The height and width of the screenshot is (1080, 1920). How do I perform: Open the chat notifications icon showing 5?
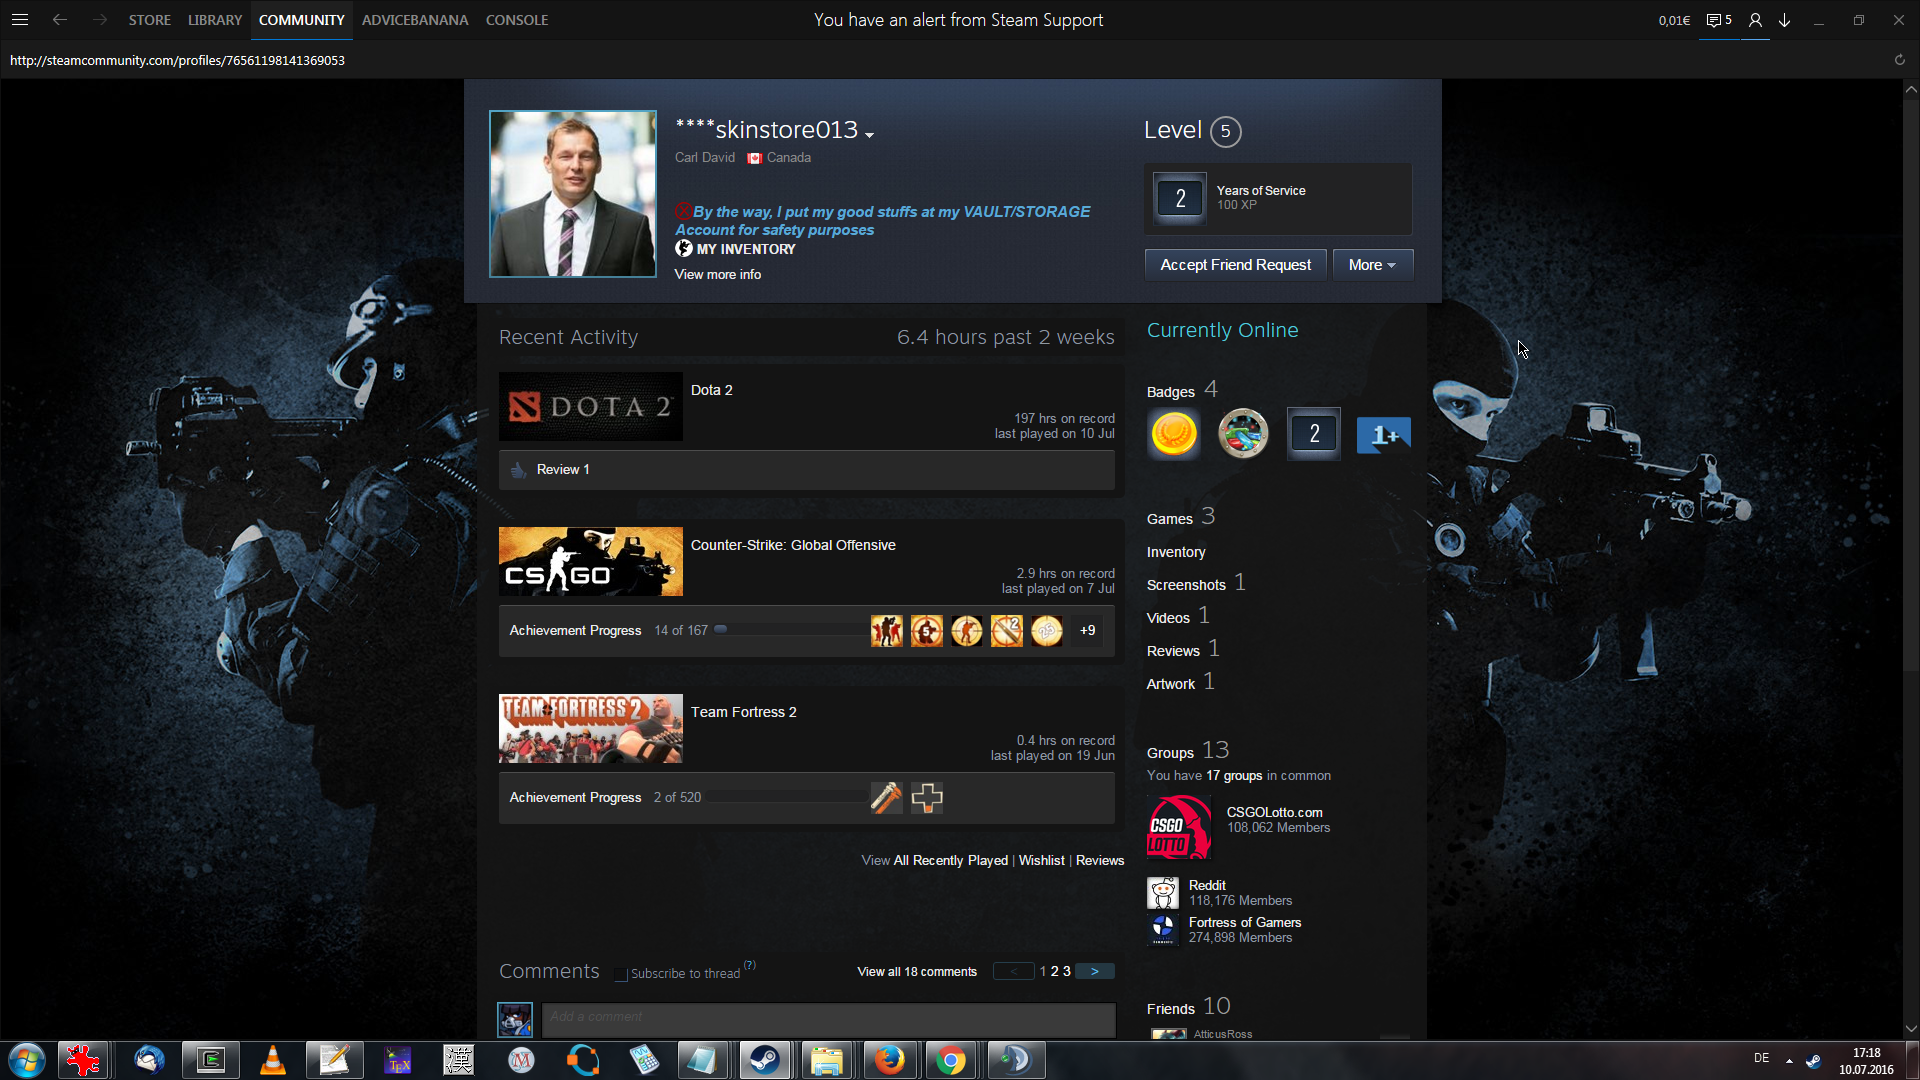[1718, 20]
